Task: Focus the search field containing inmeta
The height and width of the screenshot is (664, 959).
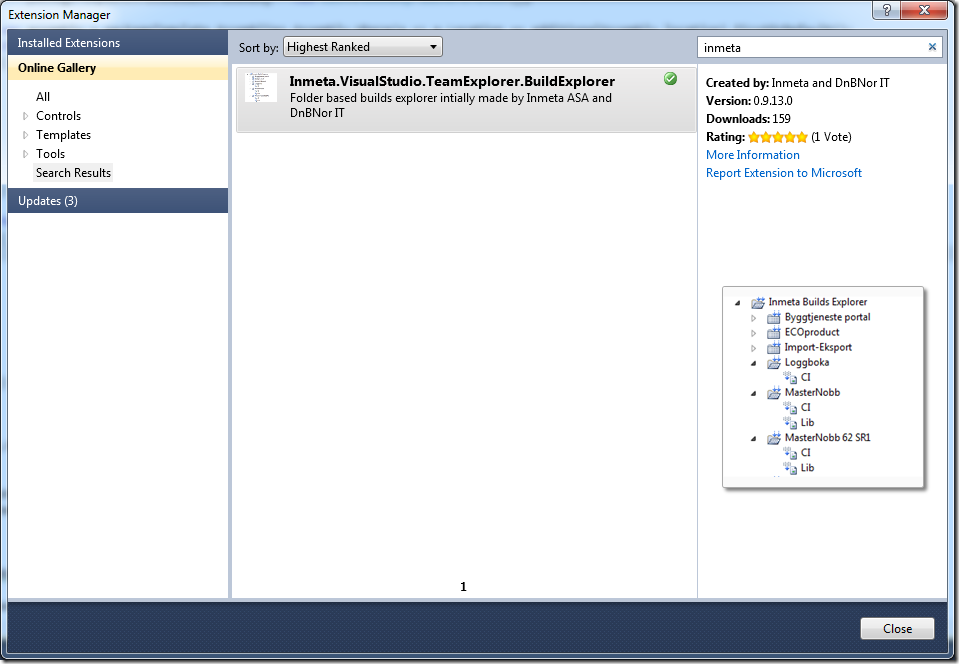Action: pyautogui.click(x=812, y=47)
